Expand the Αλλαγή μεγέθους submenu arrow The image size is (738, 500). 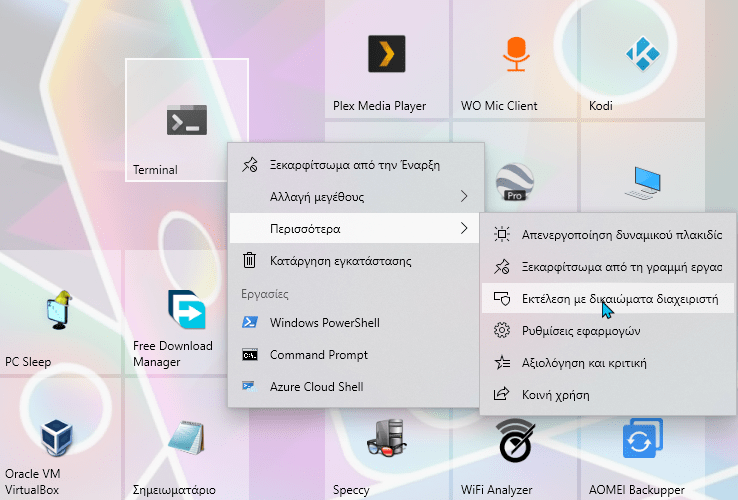464,196
